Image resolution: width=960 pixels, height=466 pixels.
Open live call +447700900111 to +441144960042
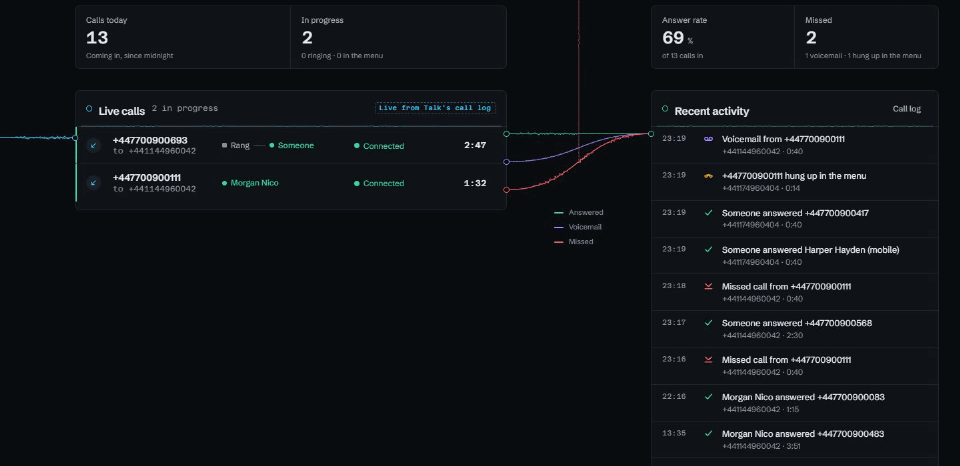coord(291,182)
